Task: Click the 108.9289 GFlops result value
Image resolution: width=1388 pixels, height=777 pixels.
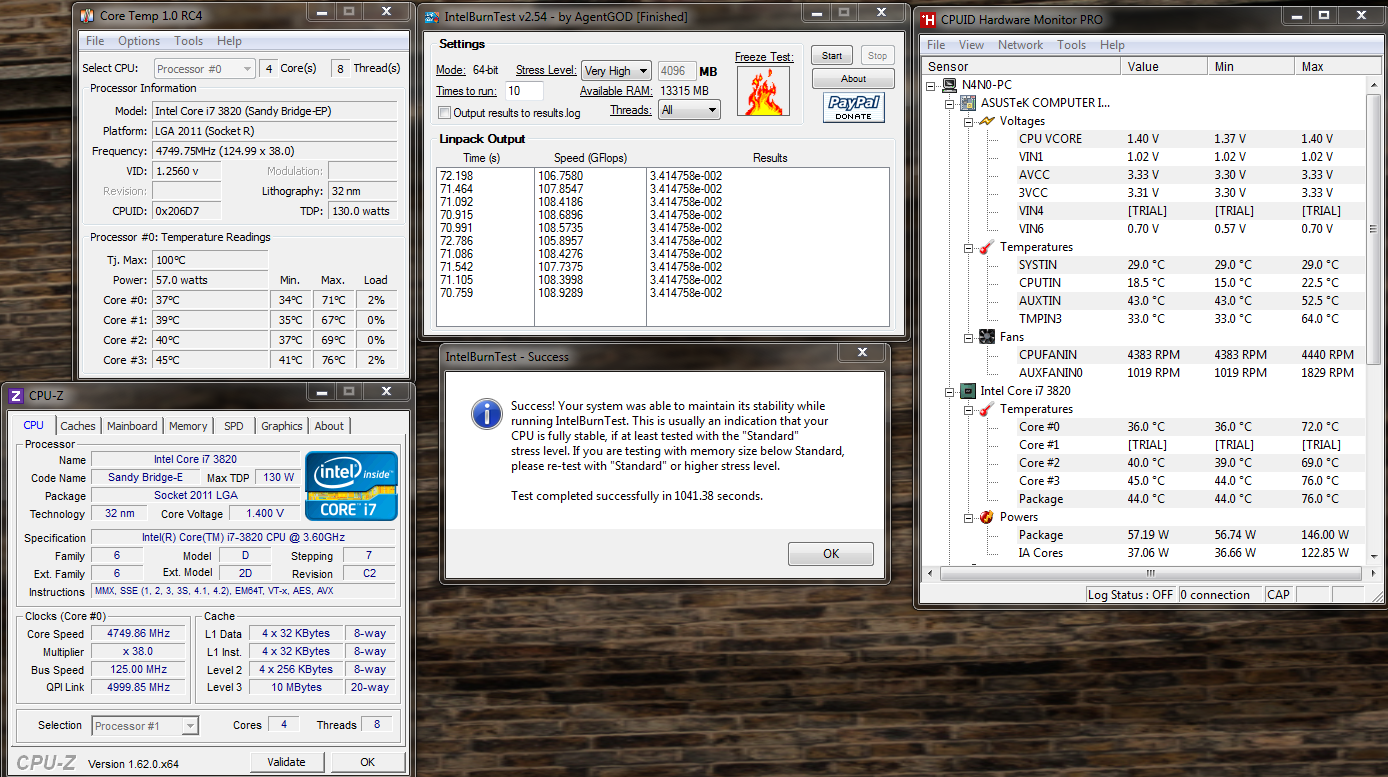Action: tap(561, 293)
